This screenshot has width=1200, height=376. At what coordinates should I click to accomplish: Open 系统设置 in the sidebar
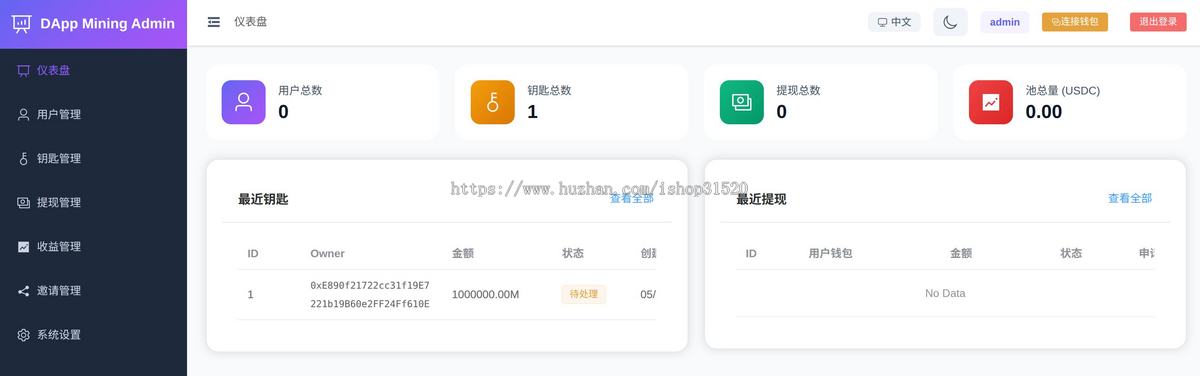tap(93, 335)
